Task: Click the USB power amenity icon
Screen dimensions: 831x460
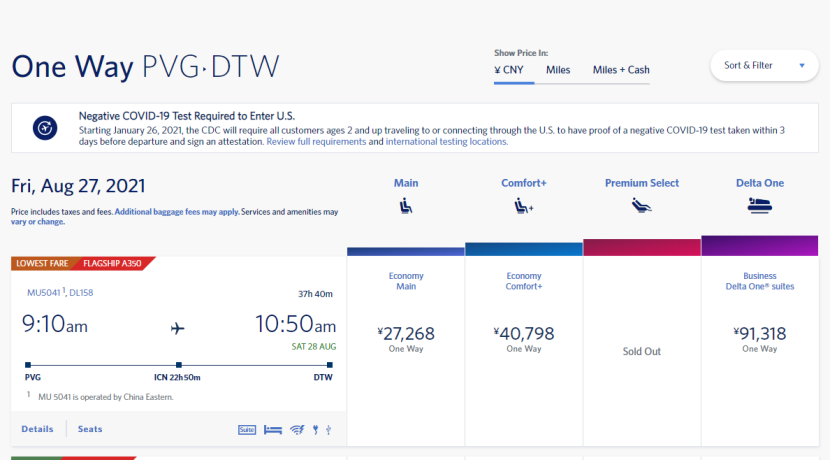Action: click(x=328, y=430)
